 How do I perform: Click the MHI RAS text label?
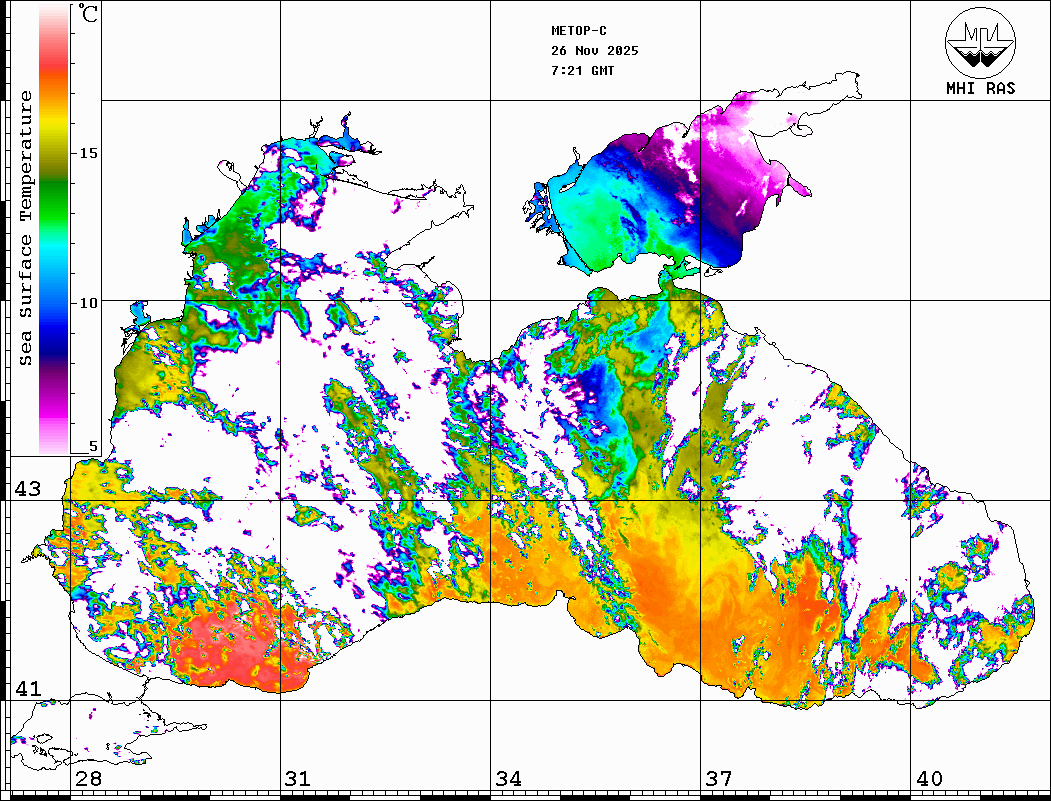click(980, 89)
